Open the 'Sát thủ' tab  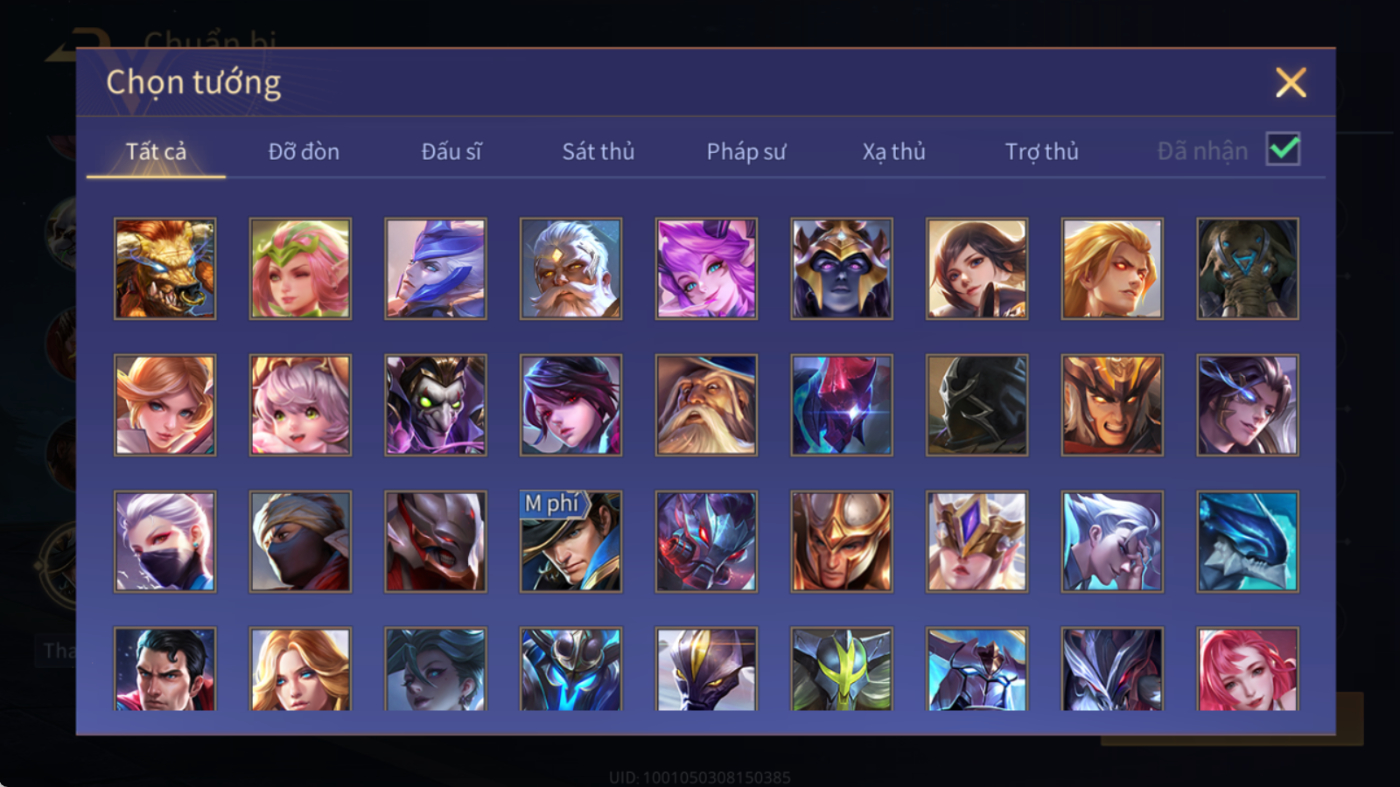[598, 152]
